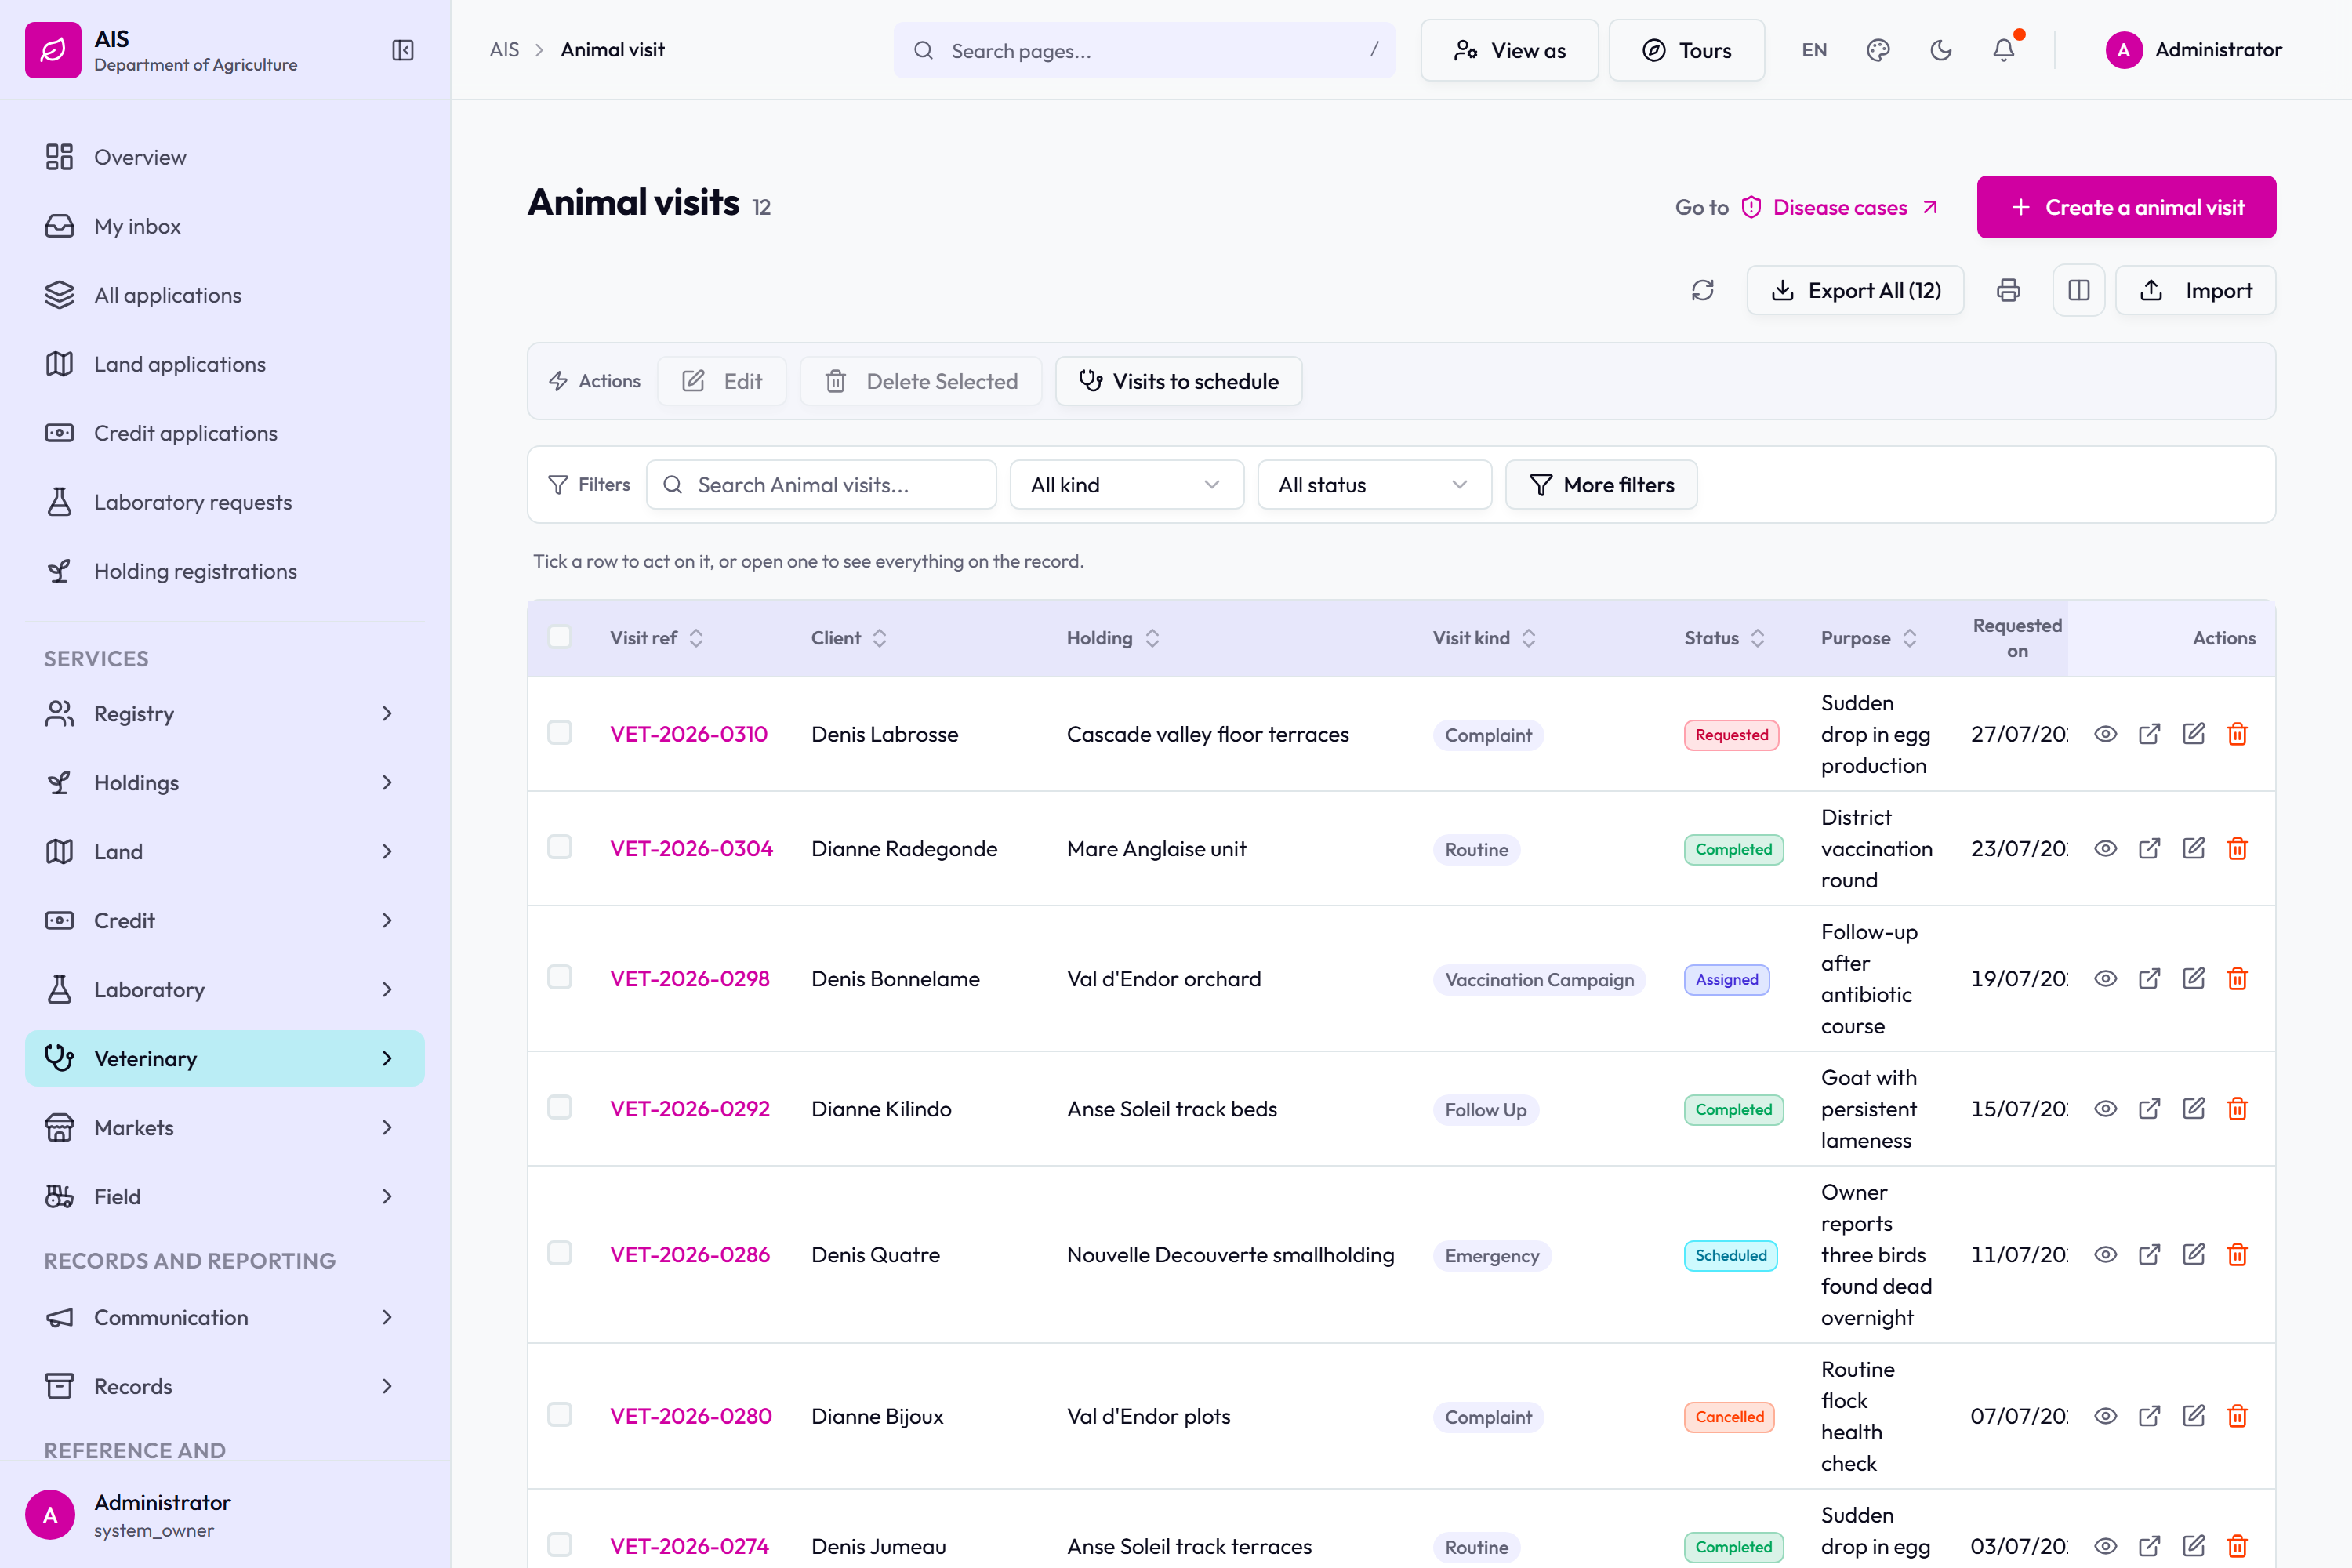The image size is (2352, 1568).
Task: Select checkbox for Denis Quatre row
Action: (560, 1253)
